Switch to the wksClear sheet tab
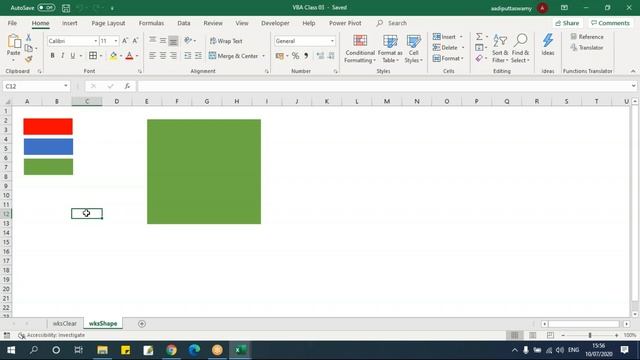640x360 pixels. pos(64,323)
